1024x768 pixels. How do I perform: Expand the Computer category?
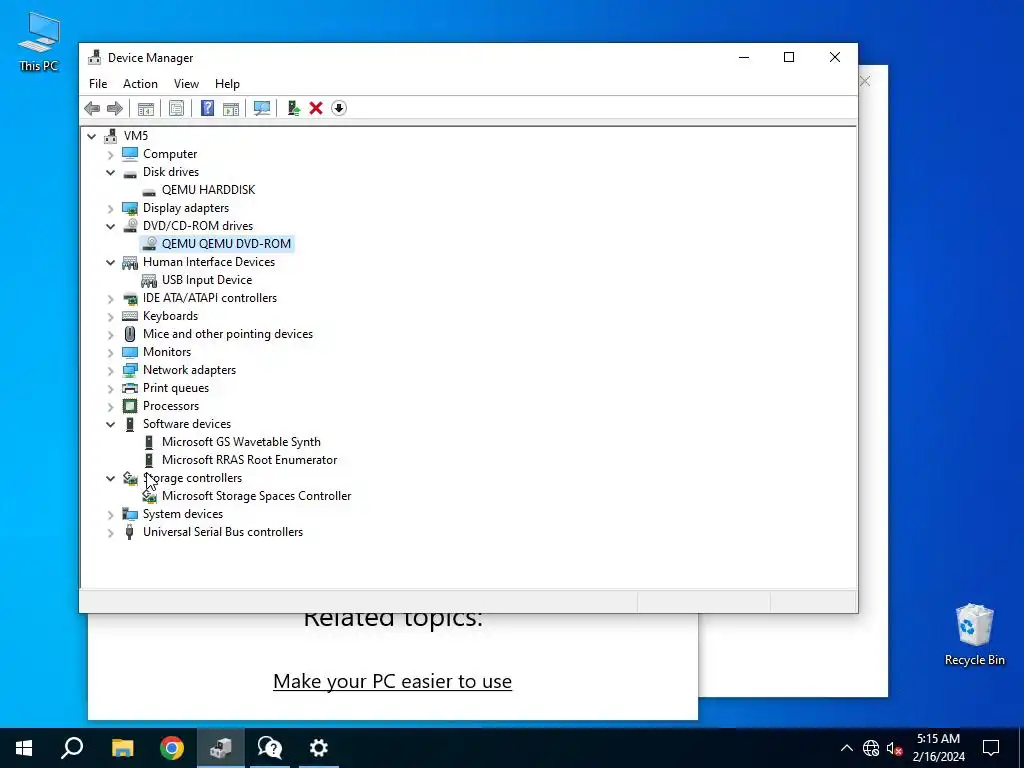(x=110, y=155)
